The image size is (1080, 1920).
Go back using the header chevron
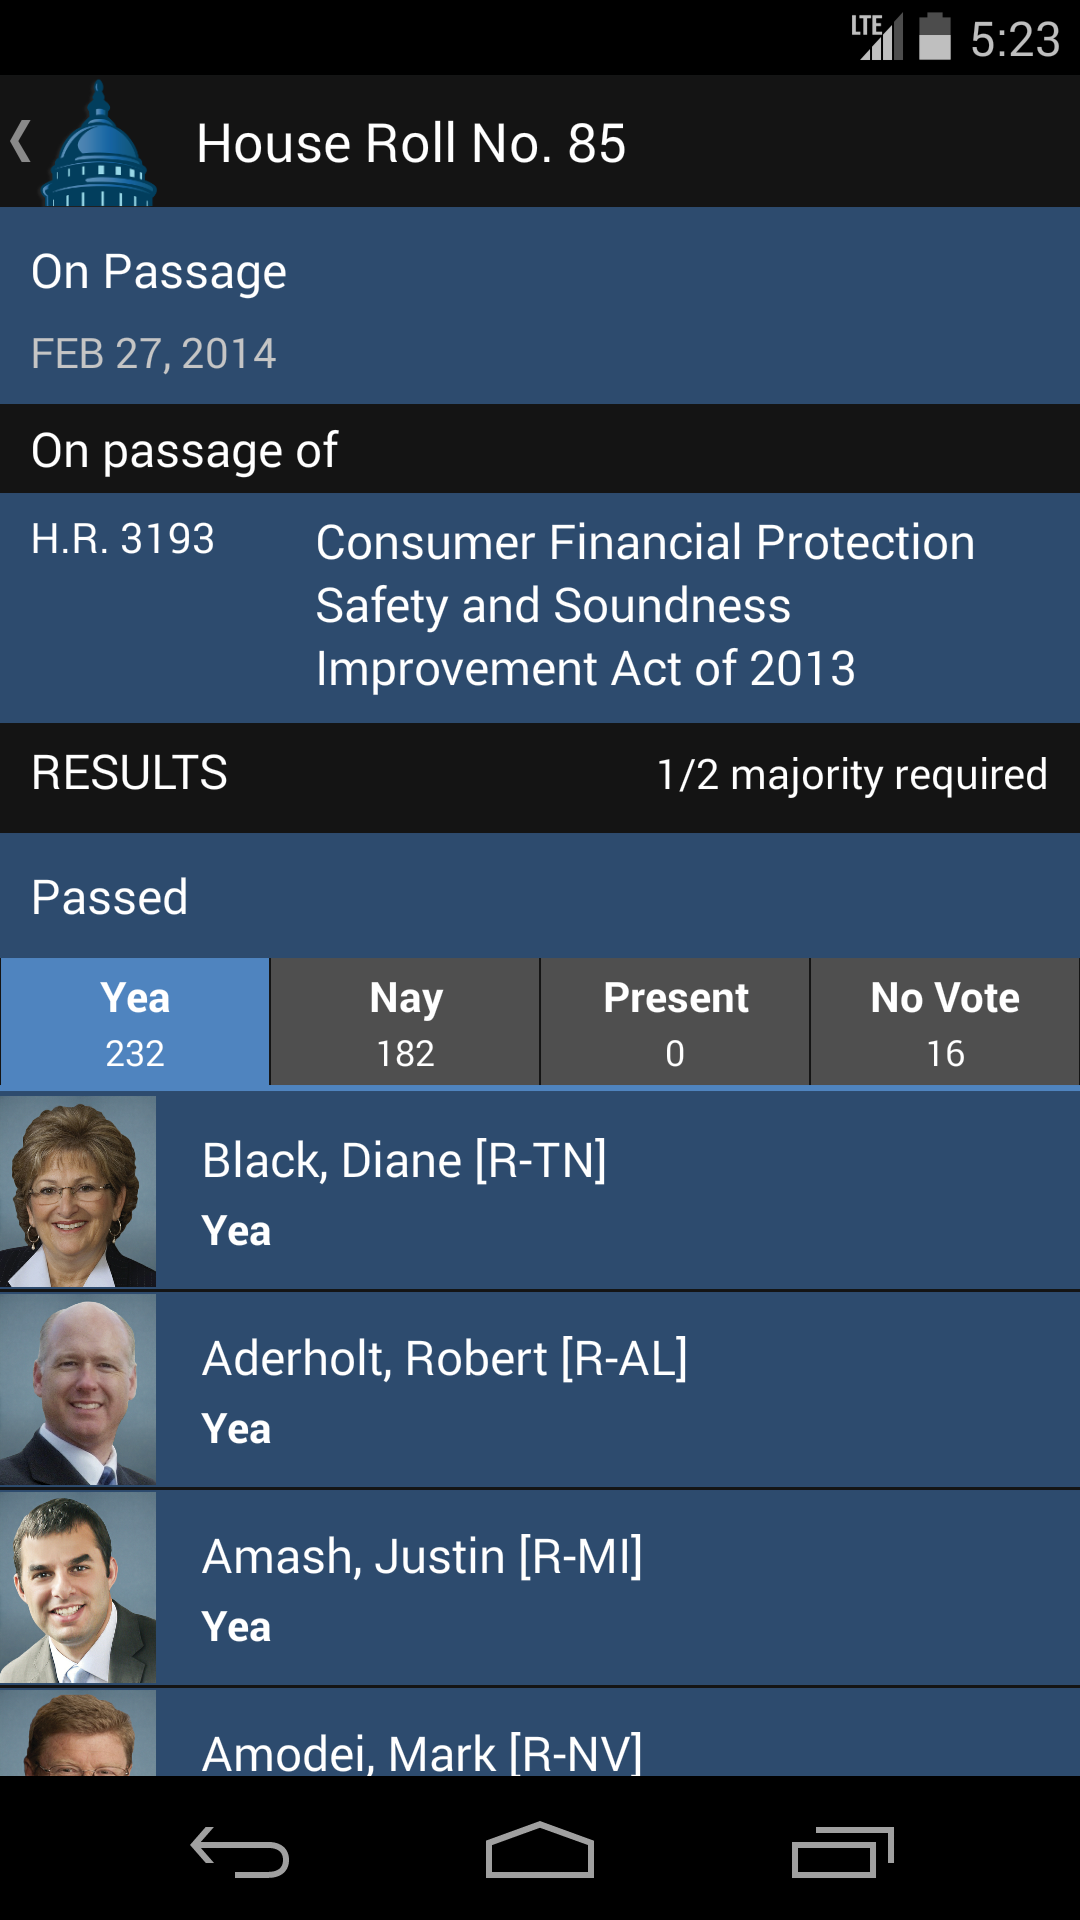tap(20, 141)
